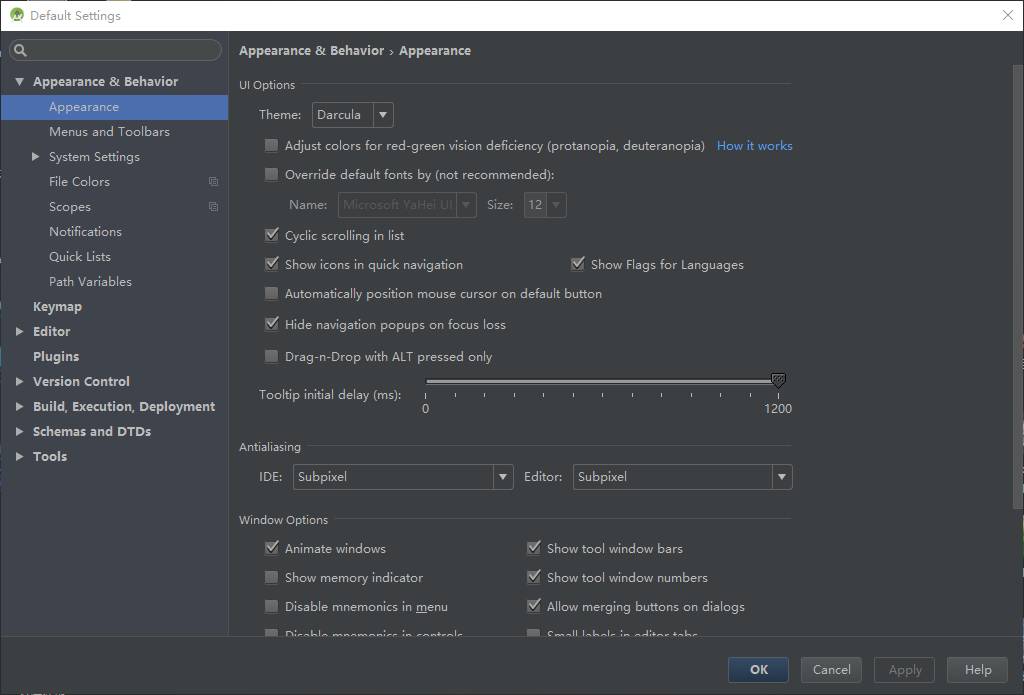Uncheck Hide navigation popups on focus loss
Screen dimensions: 1024x695
coord(272,323)
